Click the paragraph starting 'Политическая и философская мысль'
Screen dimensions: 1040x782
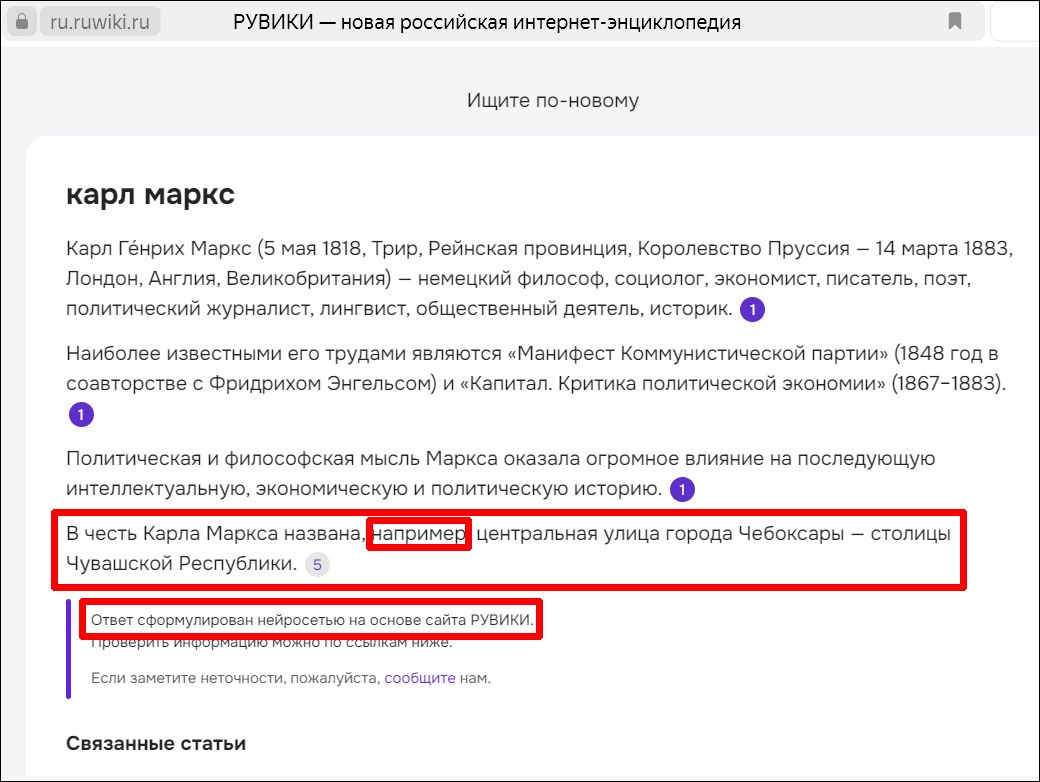(501, 474)
